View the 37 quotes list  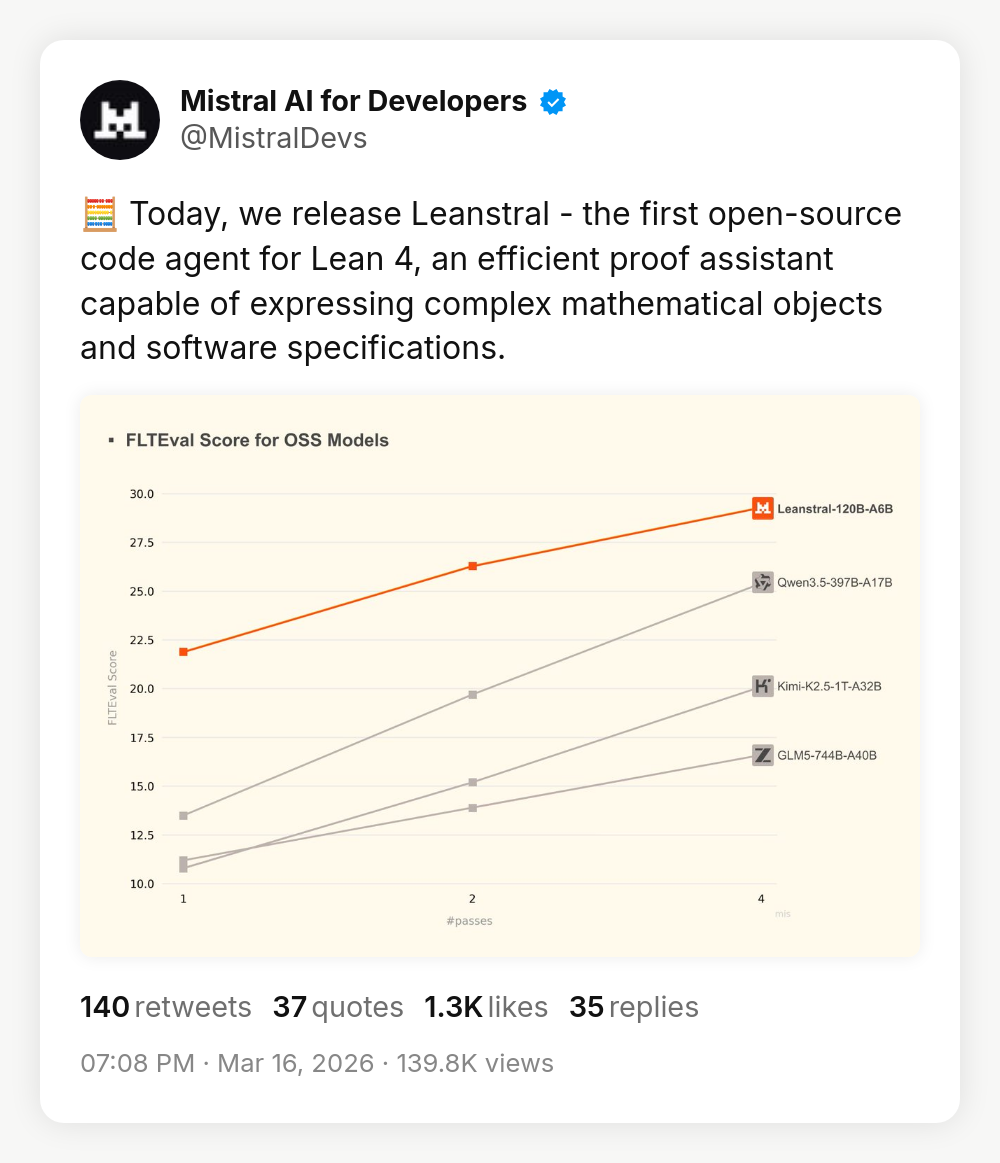click(x=338, y=1007)
